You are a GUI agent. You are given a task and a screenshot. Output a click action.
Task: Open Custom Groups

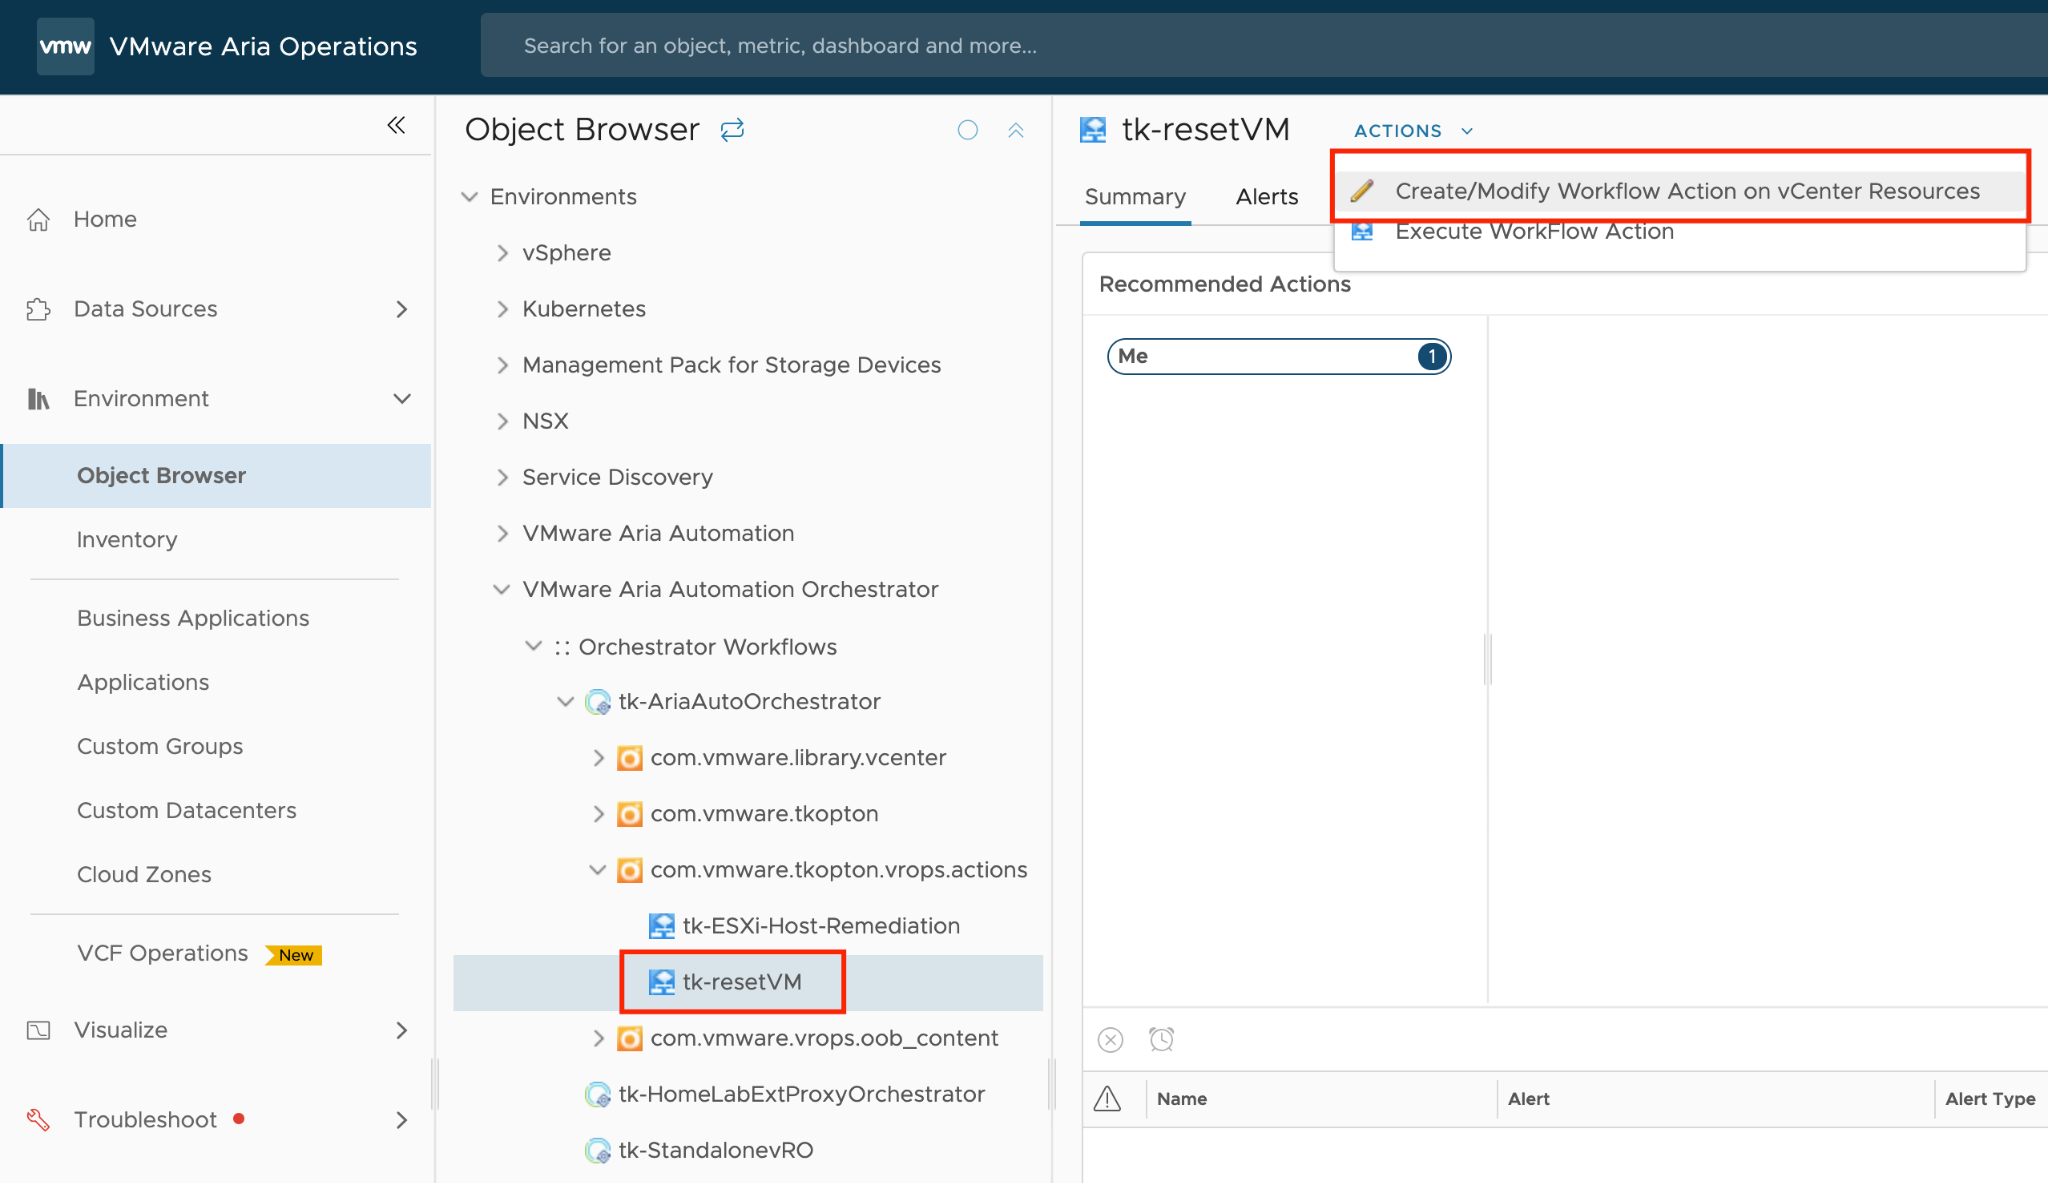click(x=160, y=746)
